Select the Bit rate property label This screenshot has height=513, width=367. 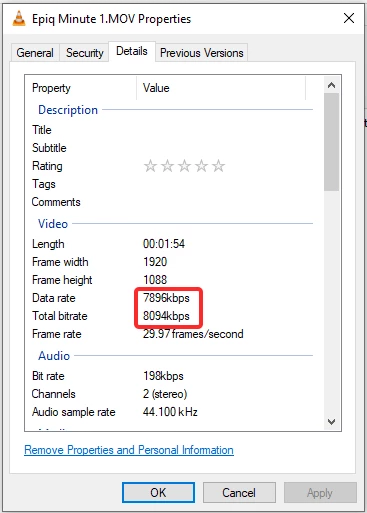tap(48, 376)
